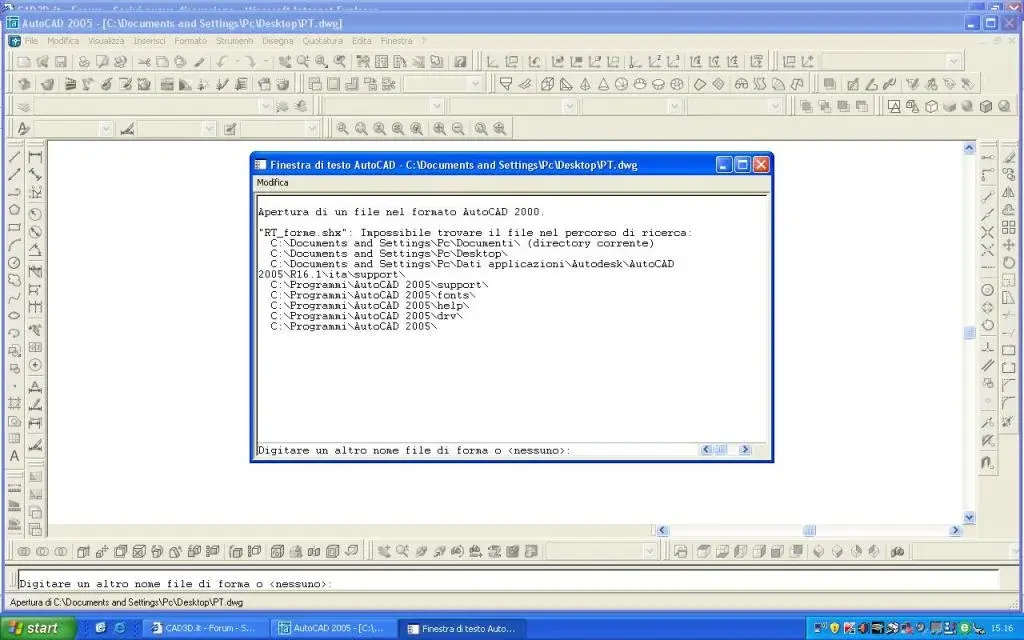The height and width of the screenshot is (640, 1024).
Task: Save the drawing using the floppy disk icon
Action: [61, 62]
